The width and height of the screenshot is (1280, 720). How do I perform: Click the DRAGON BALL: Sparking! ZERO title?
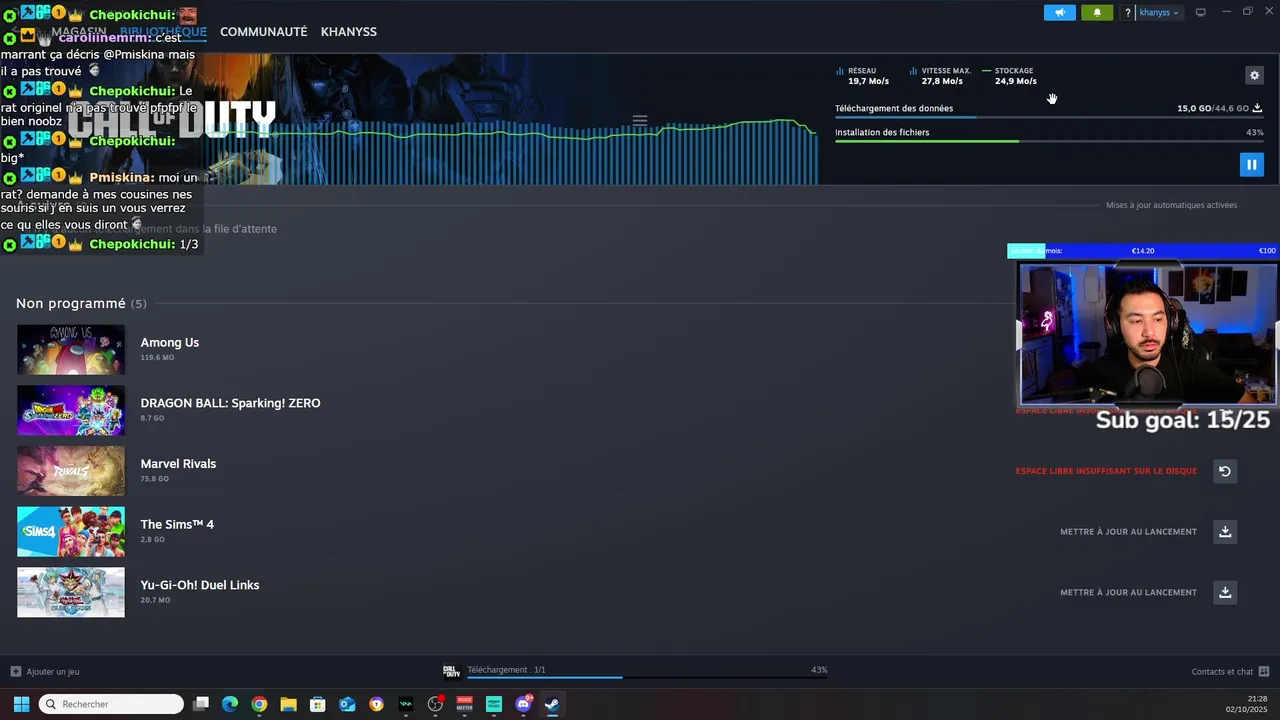coord(230,403)
